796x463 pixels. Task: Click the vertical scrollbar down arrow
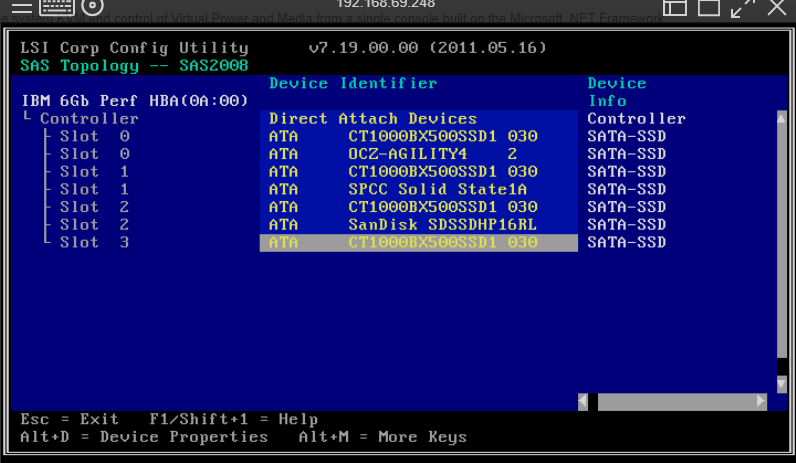tap(781, 384)
